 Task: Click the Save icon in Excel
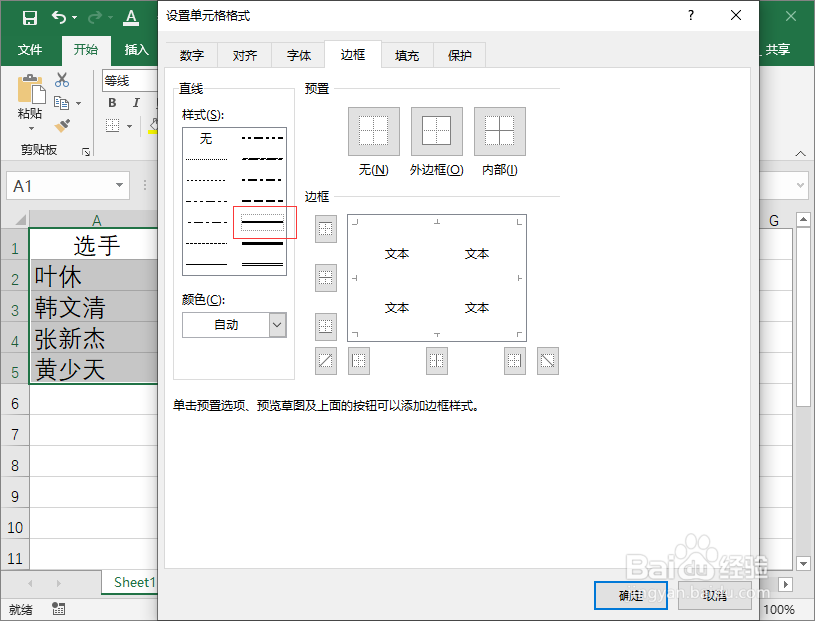tap(30, 18)
